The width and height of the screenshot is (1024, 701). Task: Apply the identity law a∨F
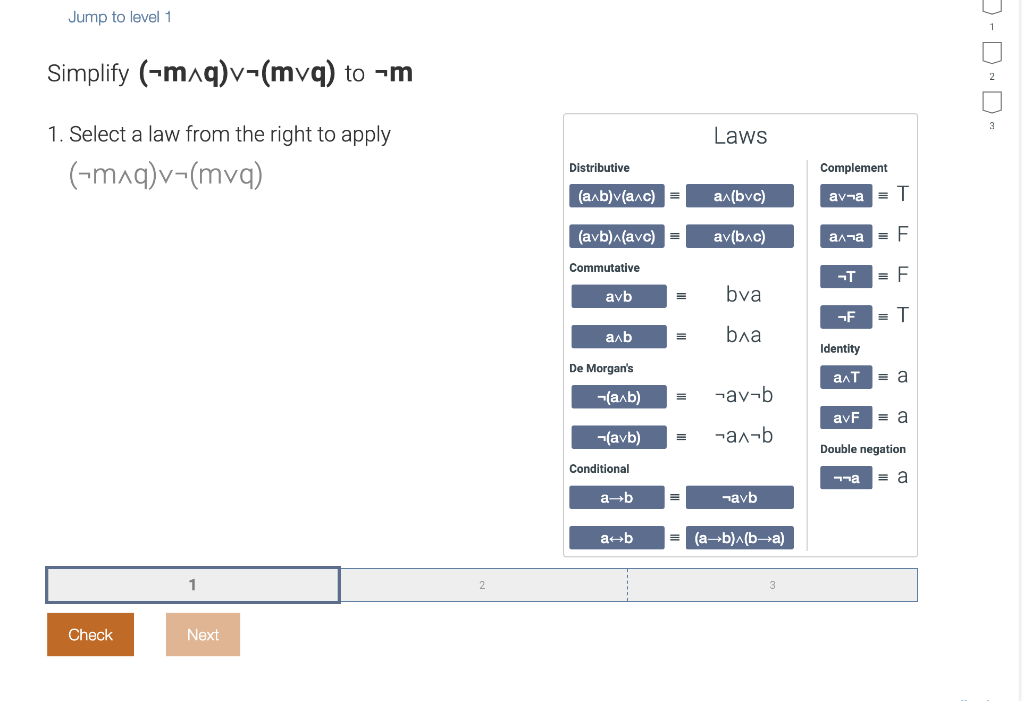tap(846, 417)
